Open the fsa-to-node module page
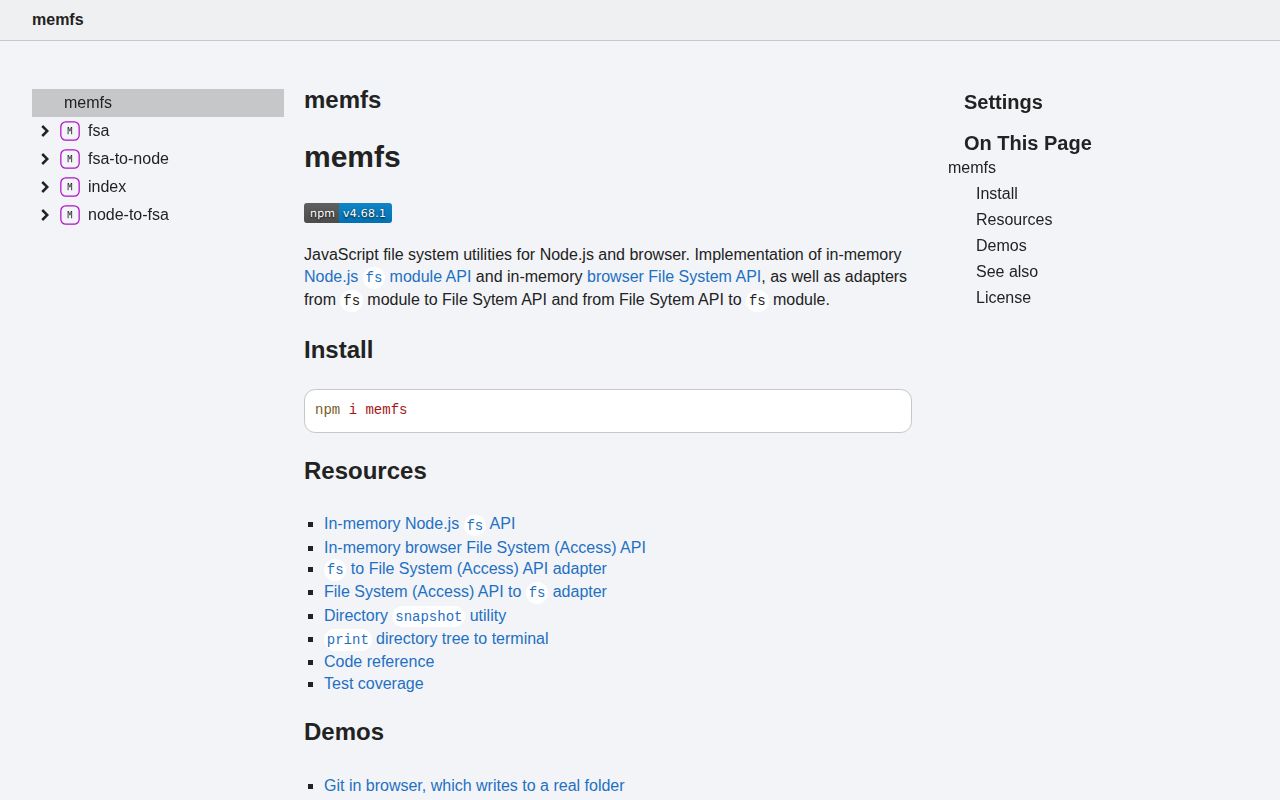 pos(128,159)
